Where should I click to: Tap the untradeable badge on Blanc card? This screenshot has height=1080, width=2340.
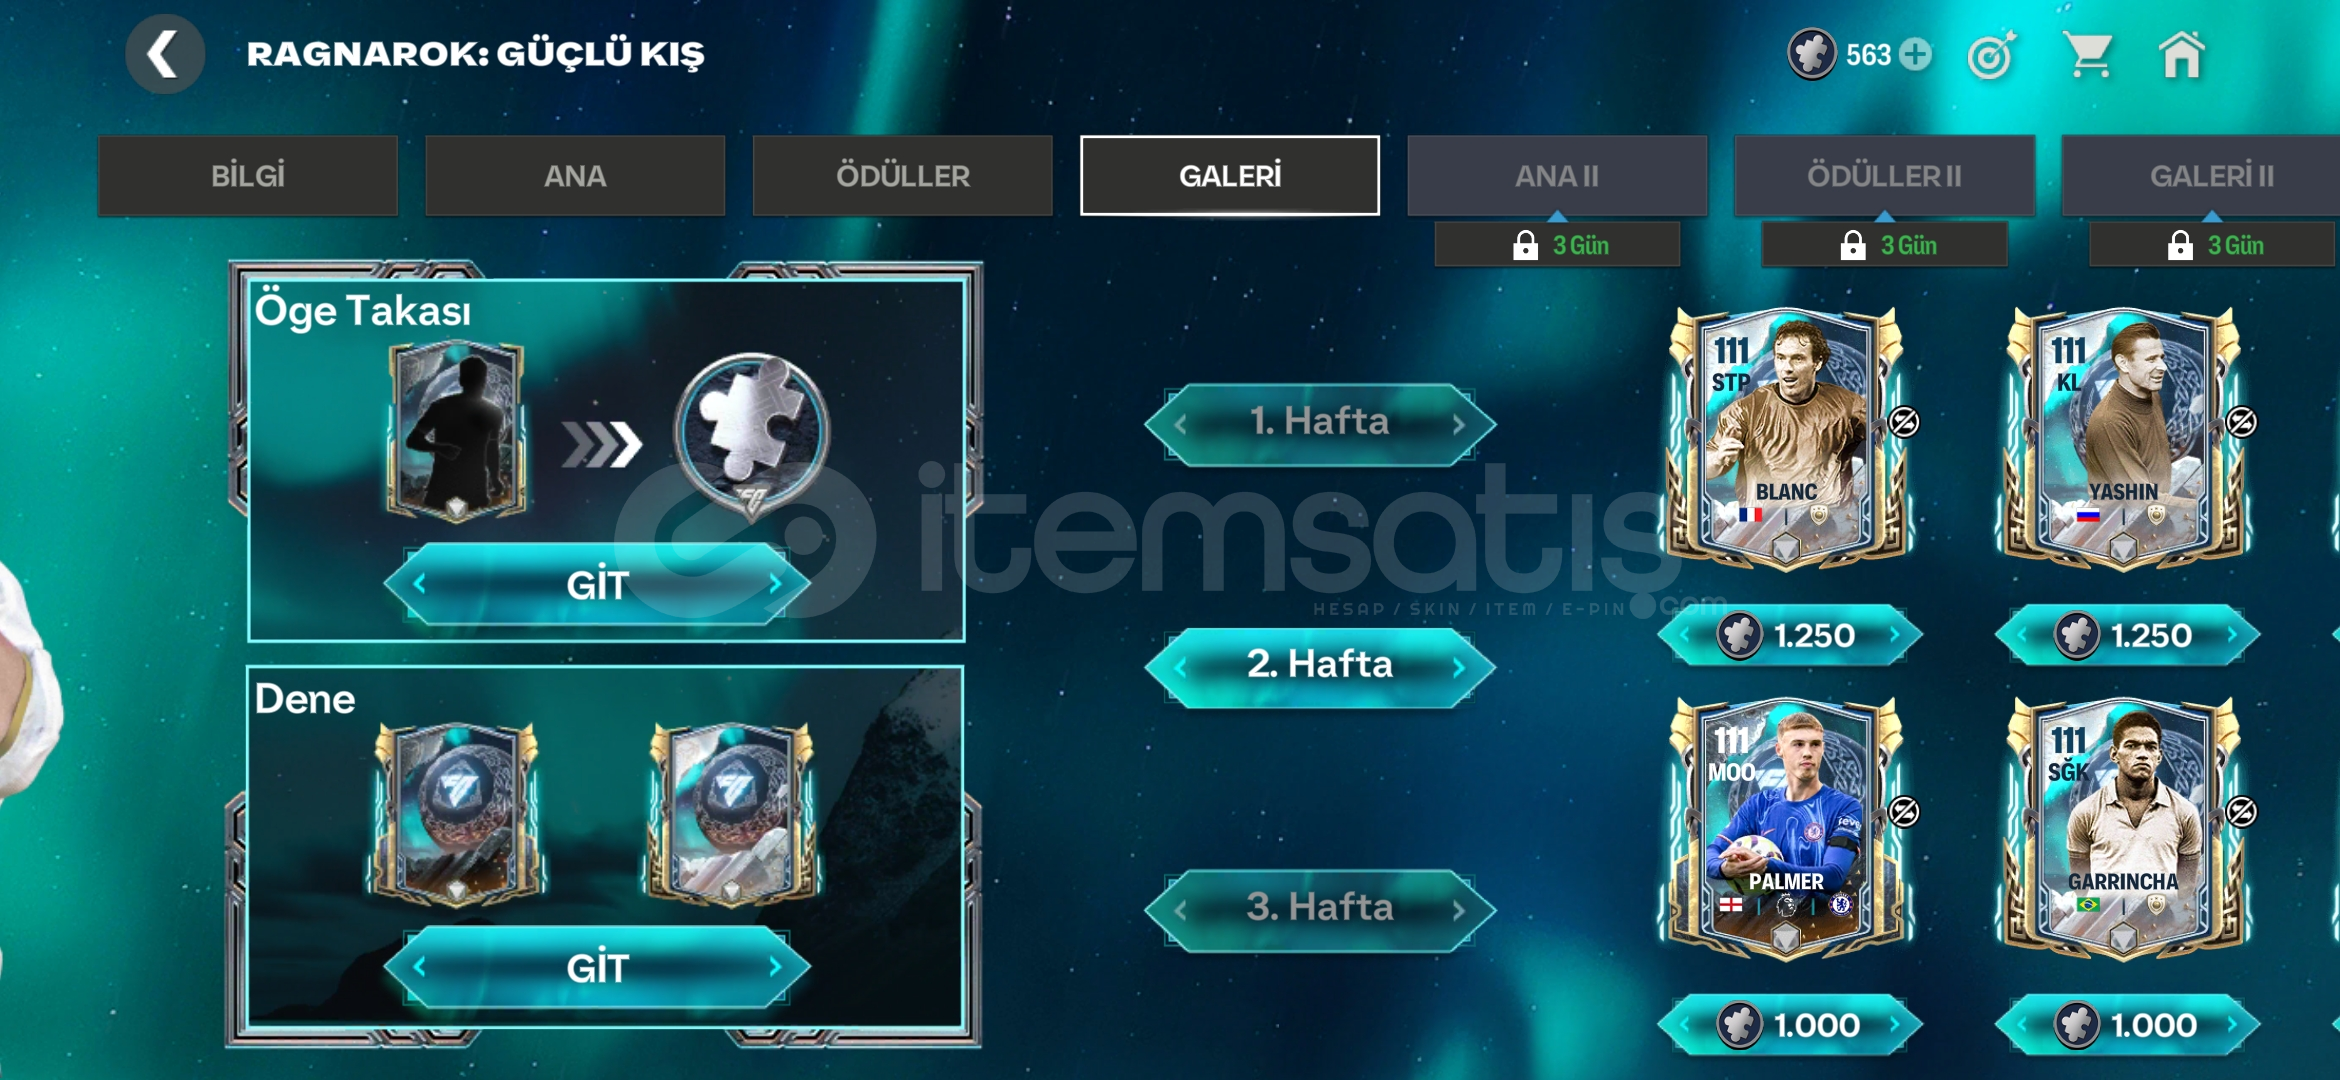[x=1904, y=422]
